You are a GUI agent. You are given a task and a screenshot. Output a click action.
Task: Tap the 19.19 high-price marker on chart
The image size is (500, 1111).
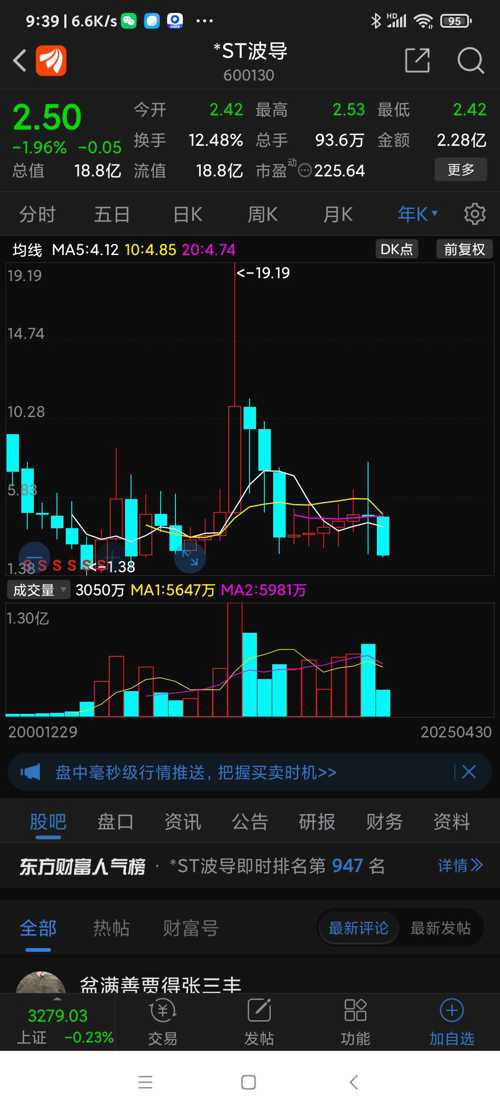[x=263, y=272]
